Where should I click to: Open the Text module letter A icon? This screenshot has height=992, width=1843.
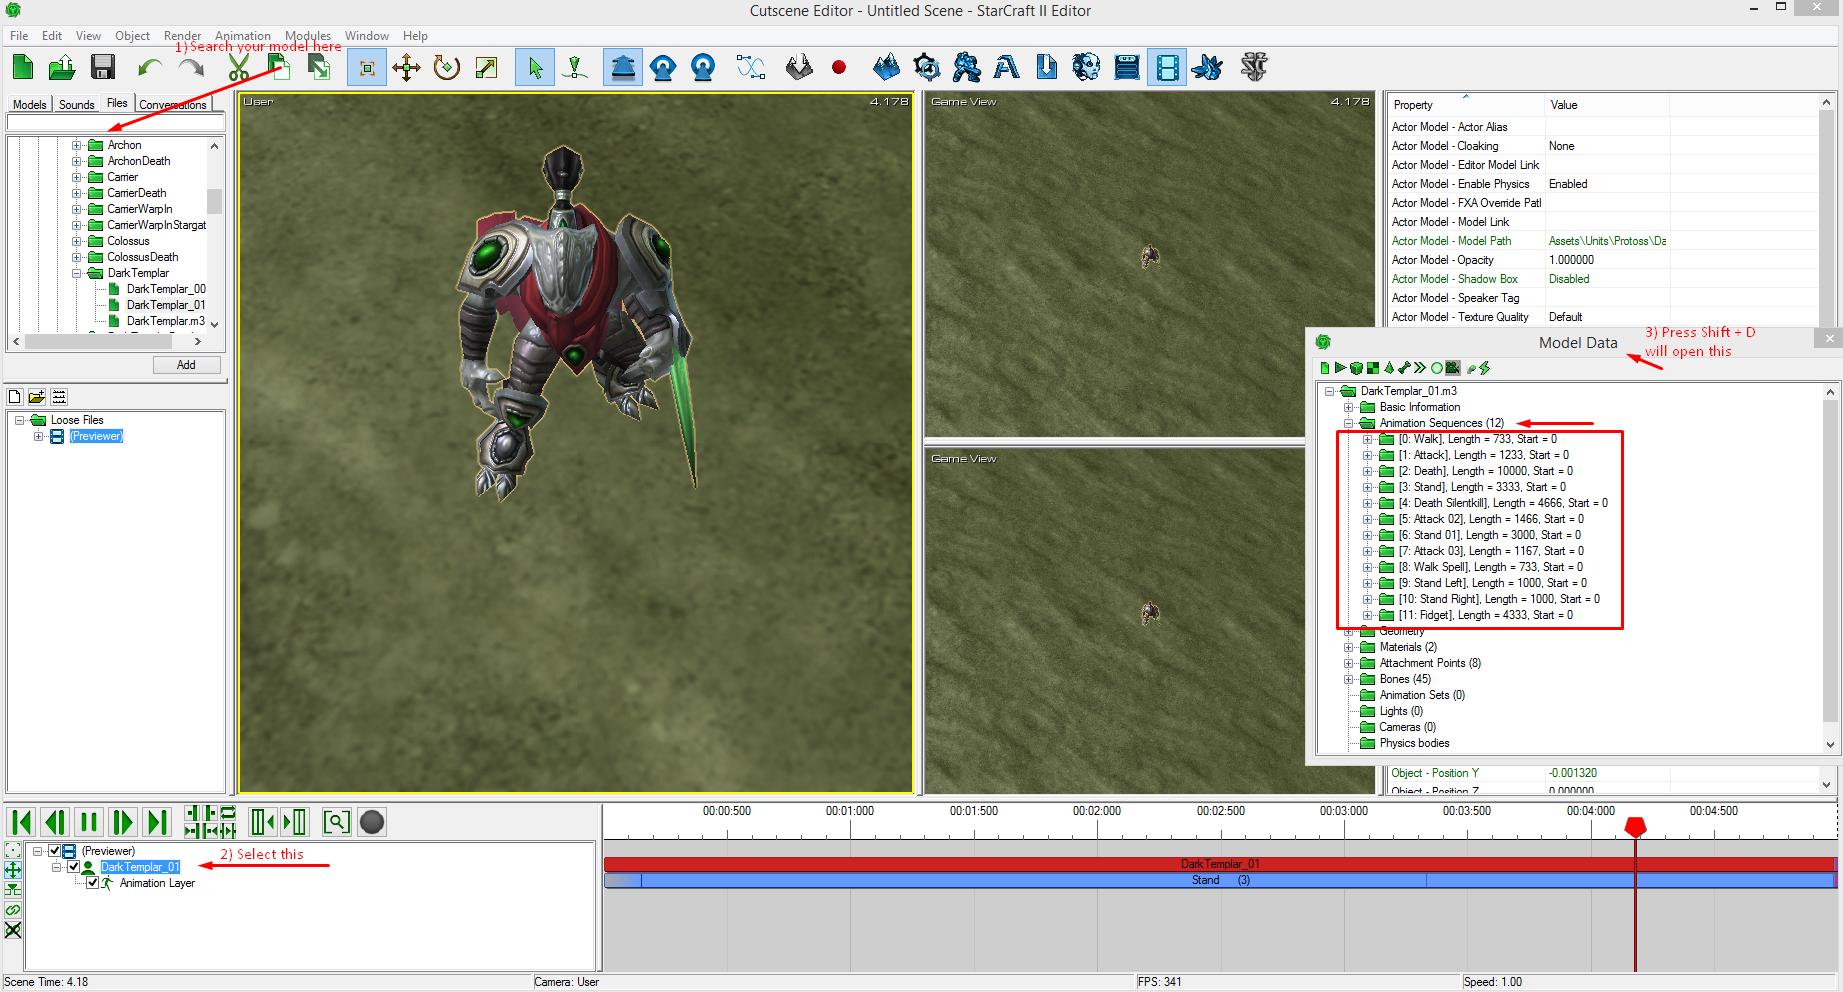[x=1006, y=67]
